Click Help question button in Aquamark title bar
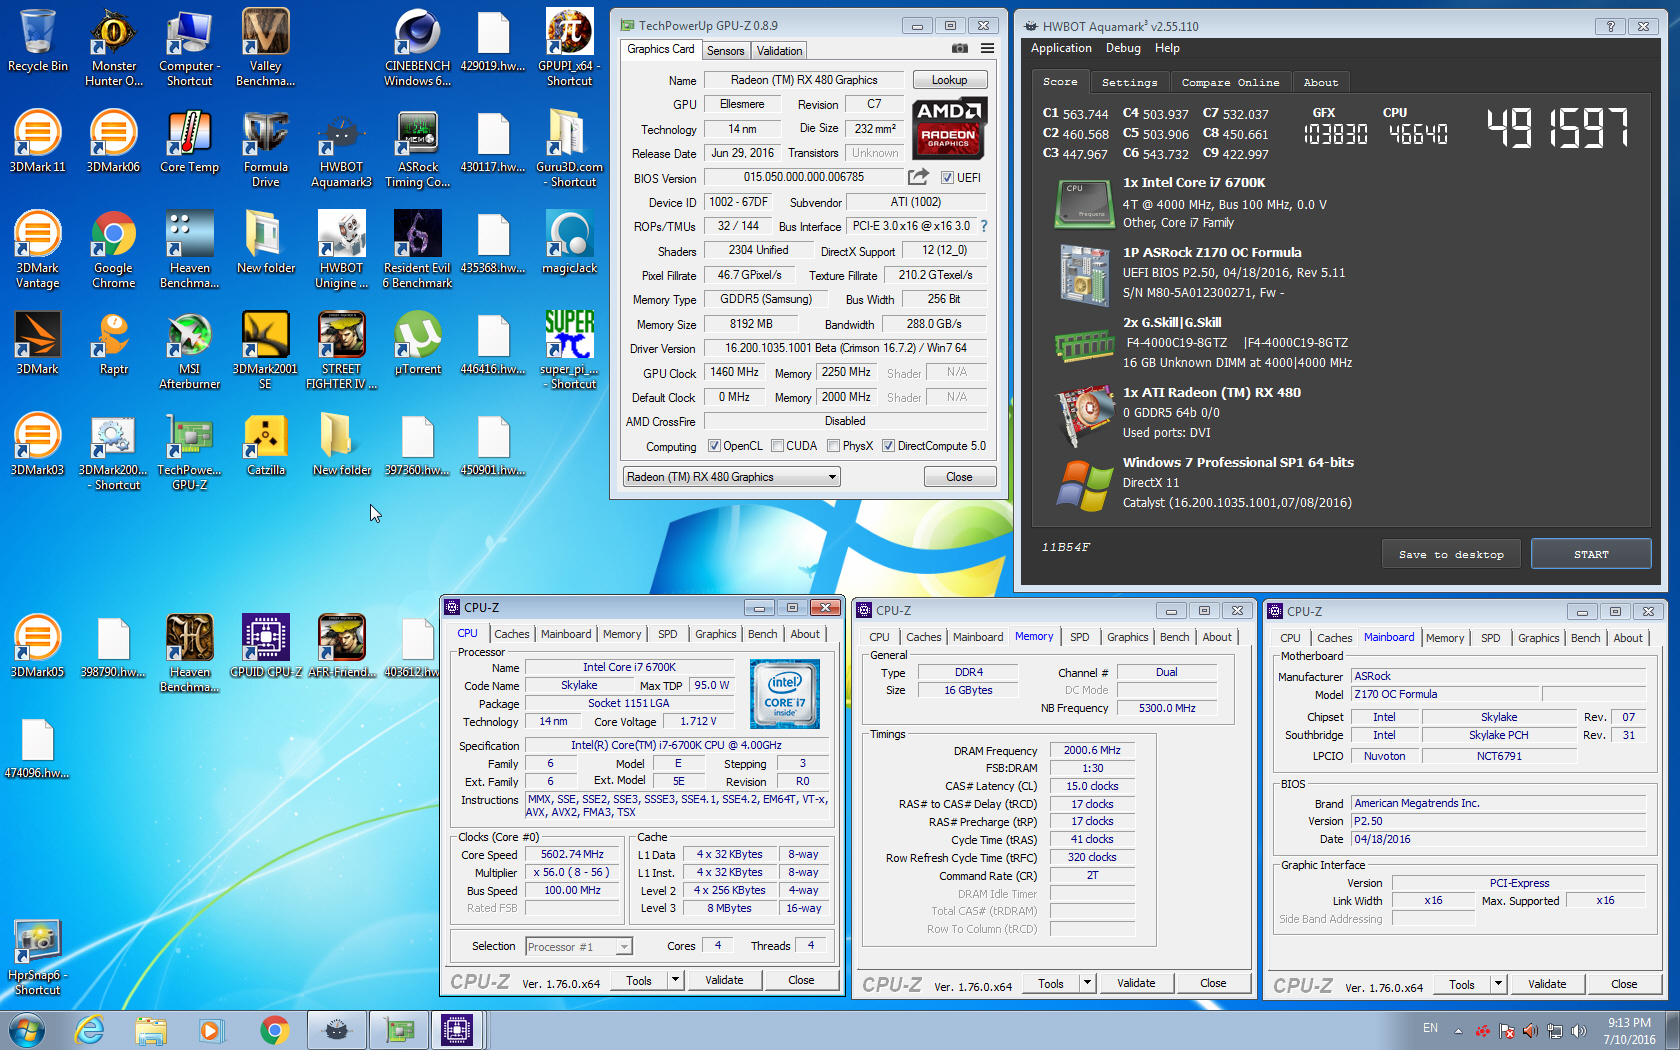1680x1050 pixels. 1610,26
